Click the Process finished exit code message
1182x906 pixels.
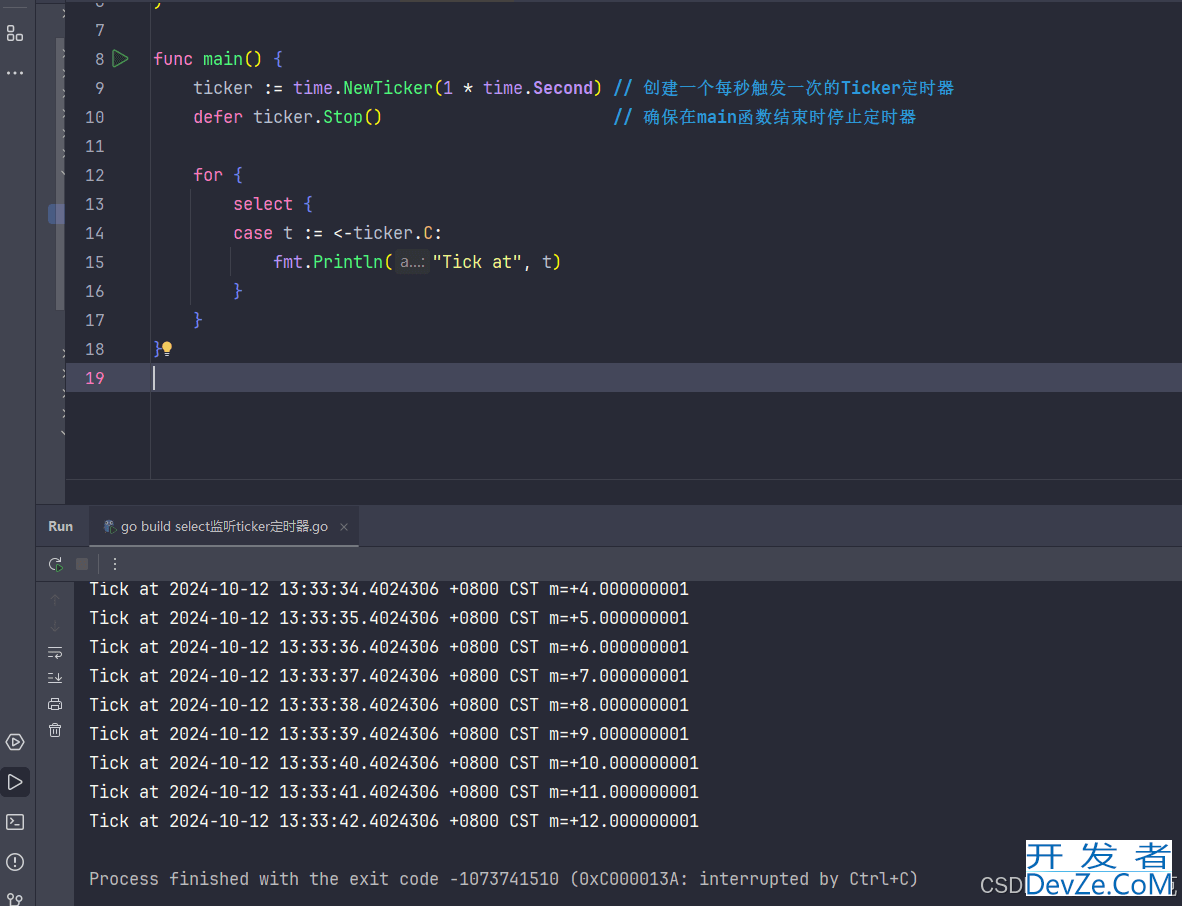[504, 879]
